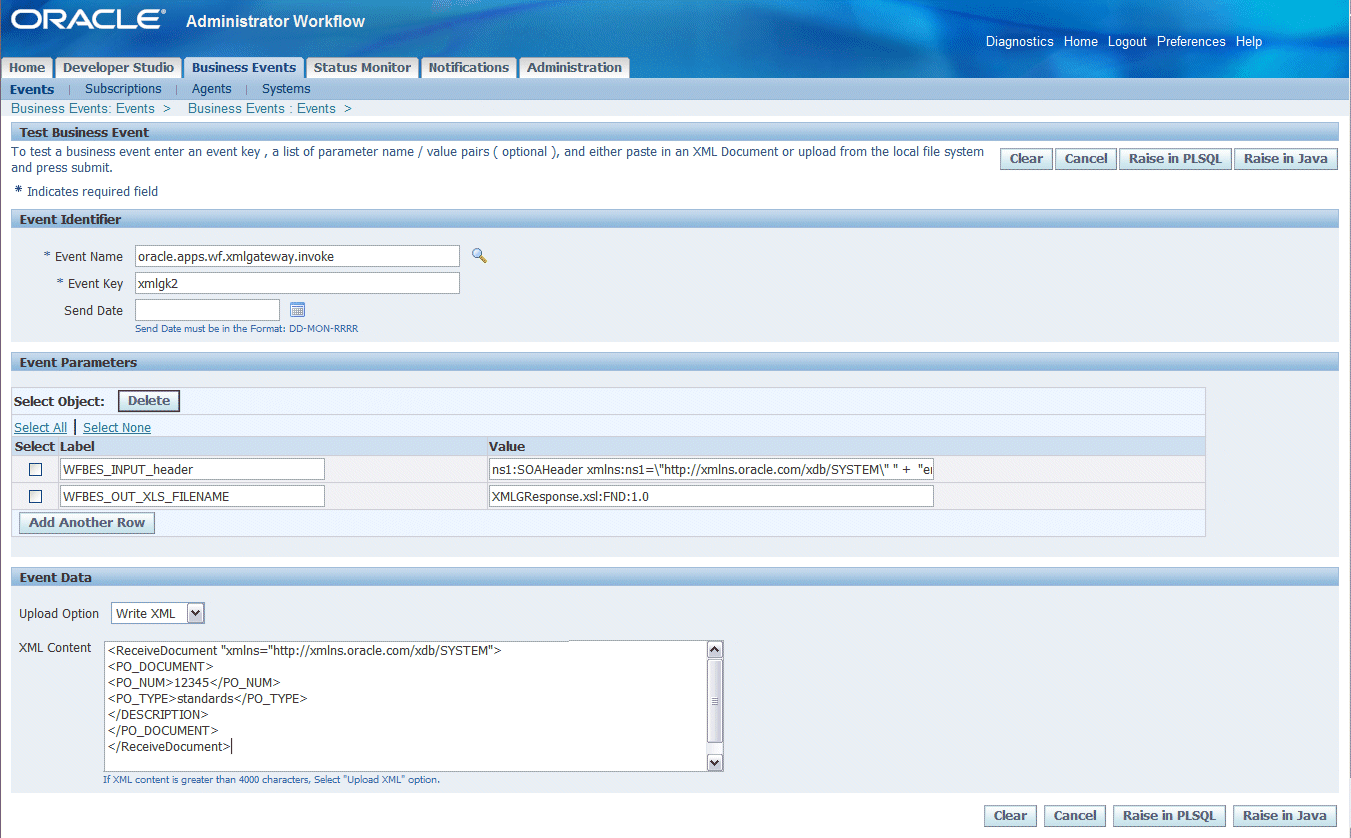The image size is (1351, 838).
Task: Tick the WFBES_INPUT_header row checkbox
Action: click(35, 469)
